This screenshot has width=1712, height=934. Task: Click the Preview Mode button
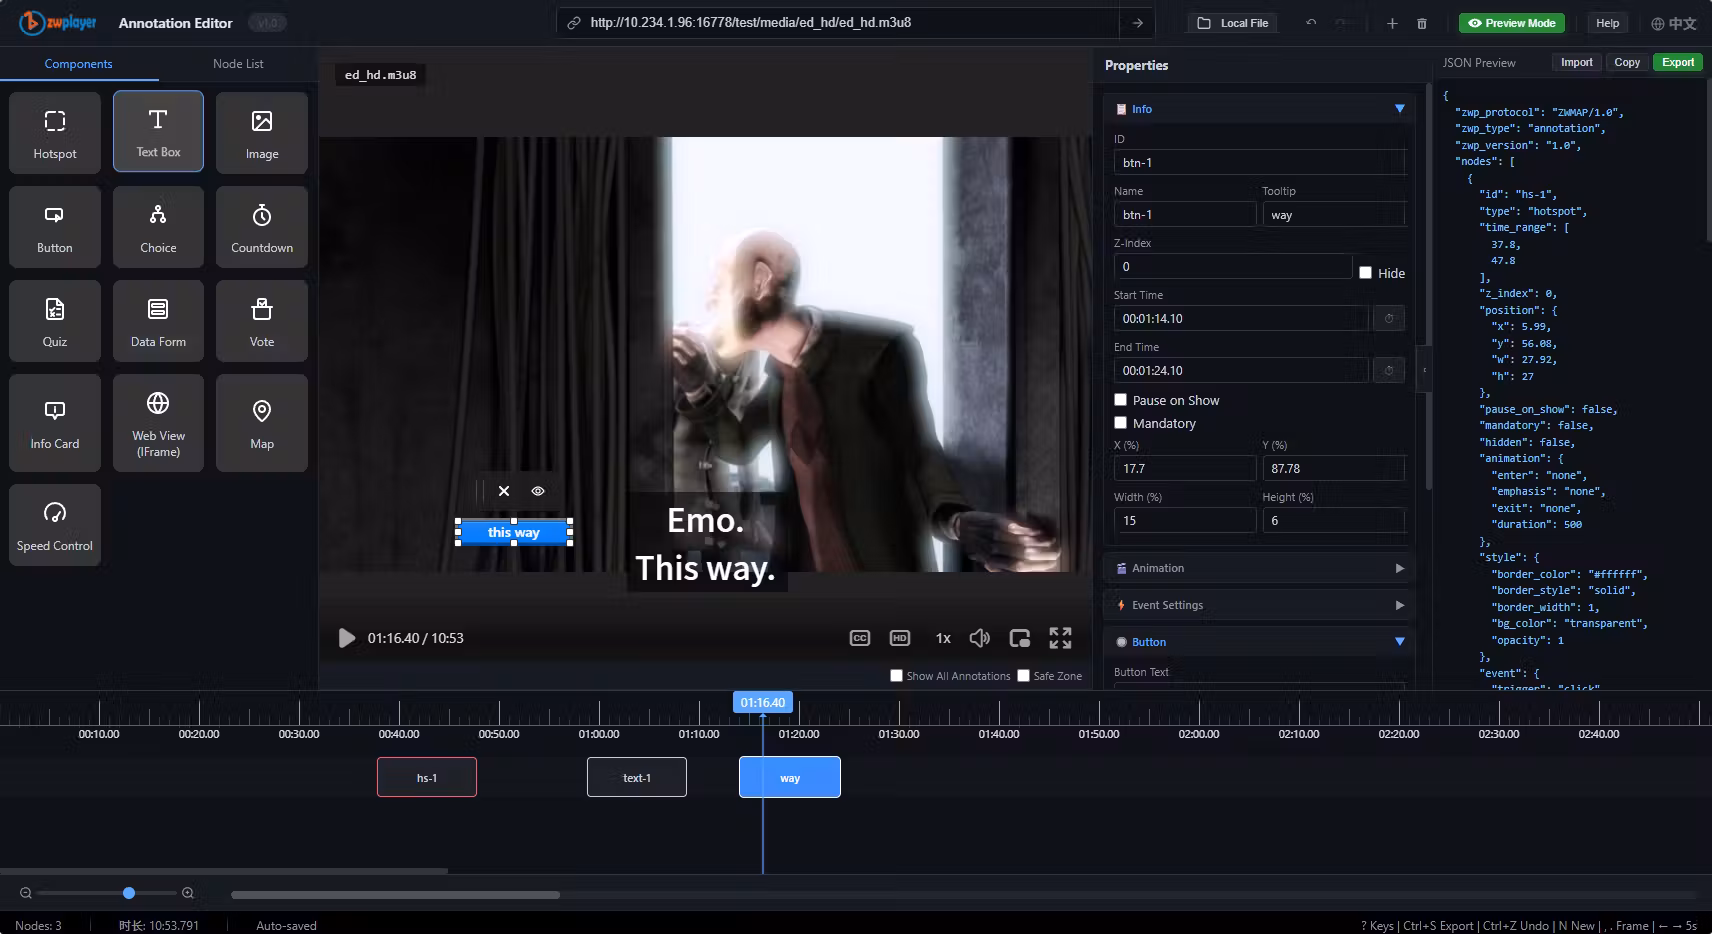coord(1511,23)
